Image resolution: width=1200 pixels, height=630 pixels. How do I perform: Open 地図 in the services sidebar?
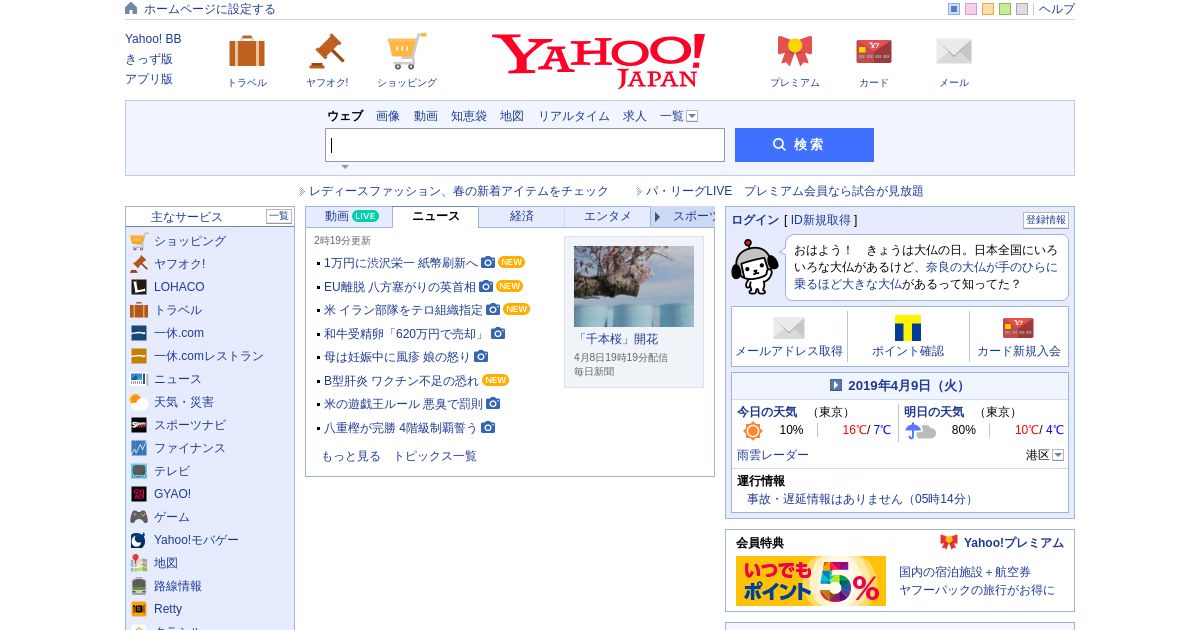(x=166, y=563)
